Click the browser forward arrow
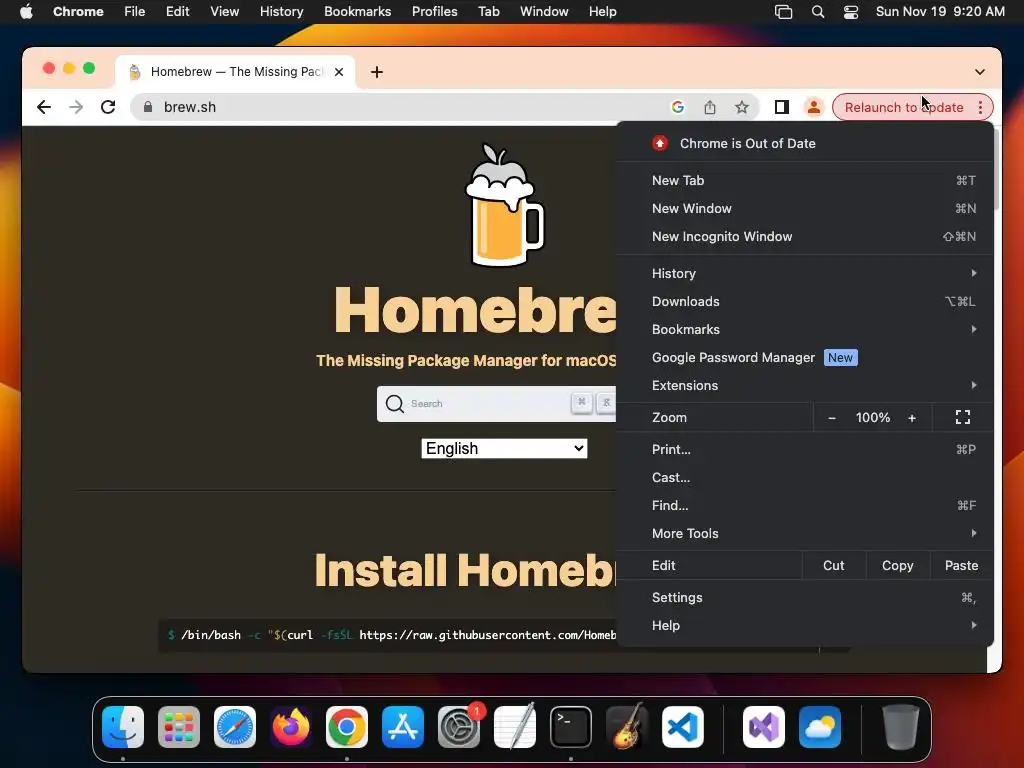 tap(76, 107)
